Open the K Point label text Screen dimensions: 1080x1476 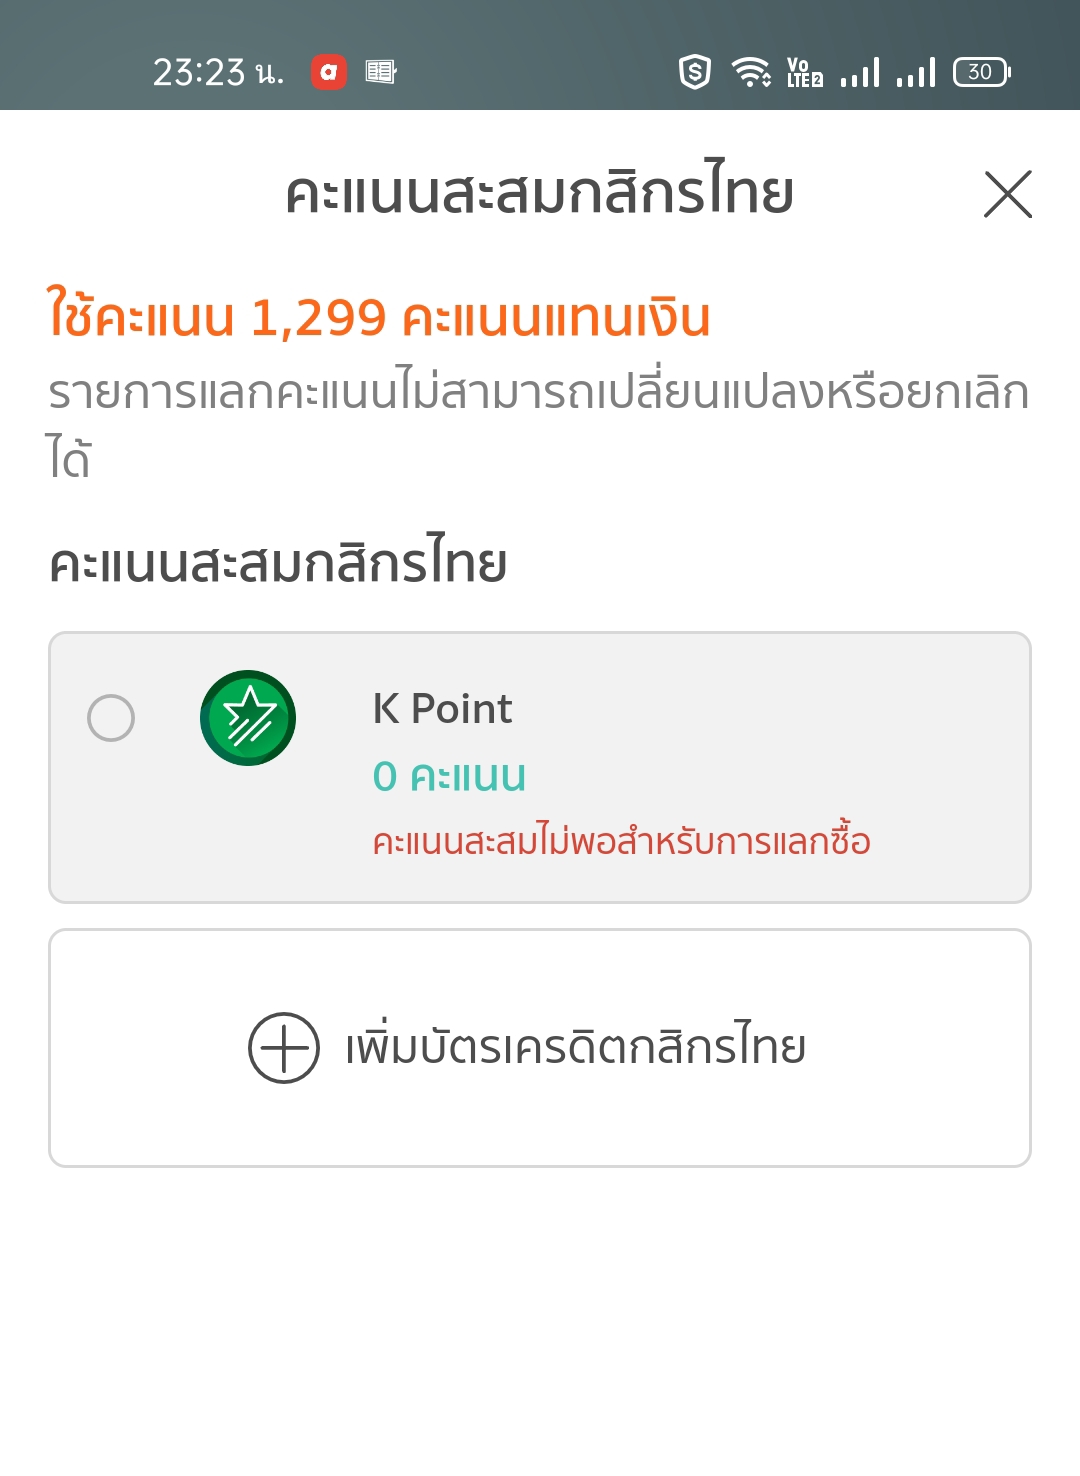coord(442,709)
